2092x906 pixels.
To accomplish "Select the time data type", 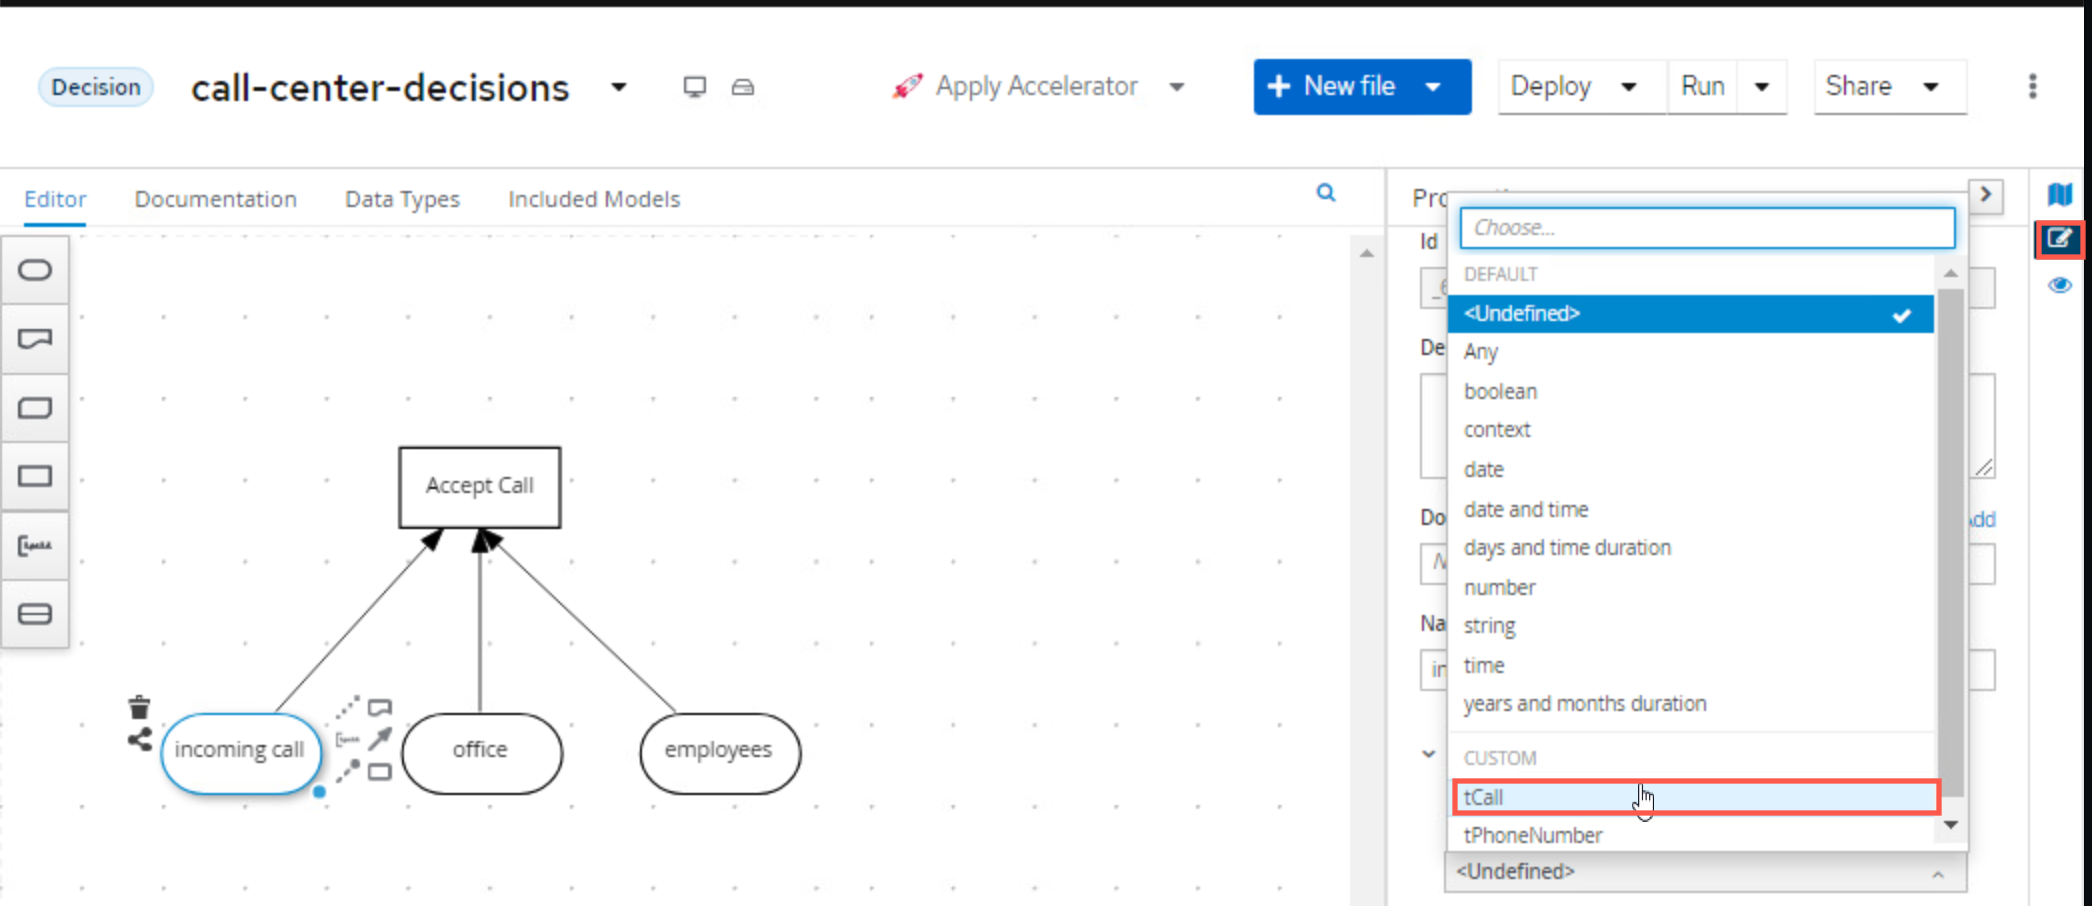I will pyautogui.click(x=1691, y=665).
